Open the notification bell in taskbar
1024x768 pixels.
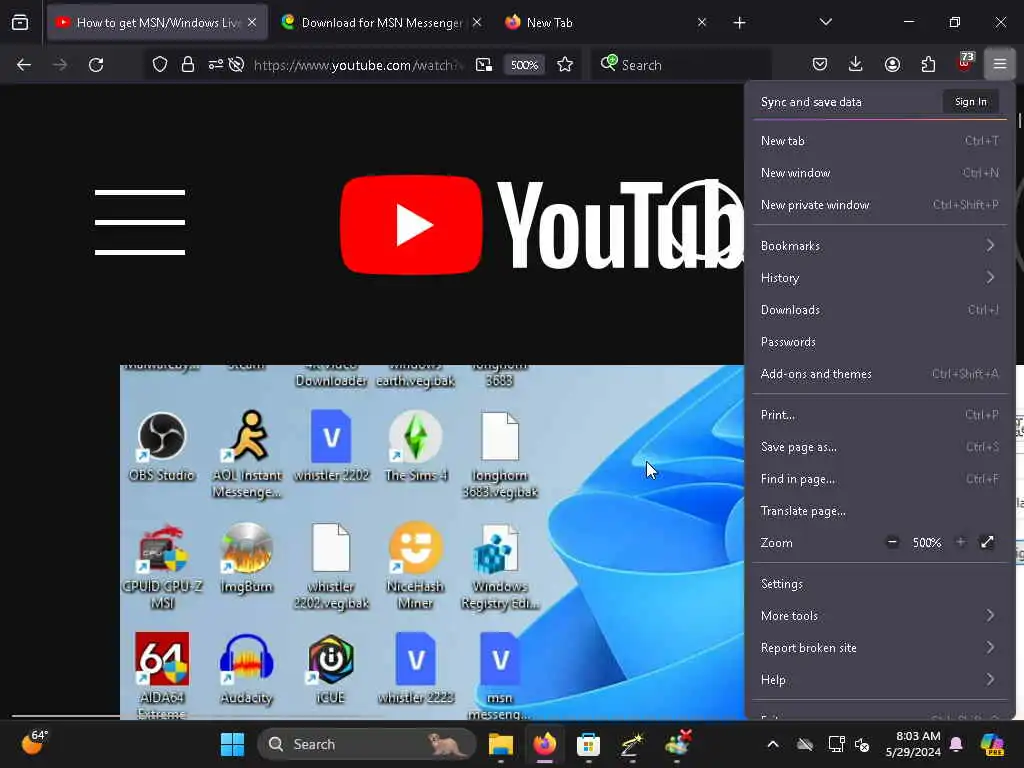point(956,744)
